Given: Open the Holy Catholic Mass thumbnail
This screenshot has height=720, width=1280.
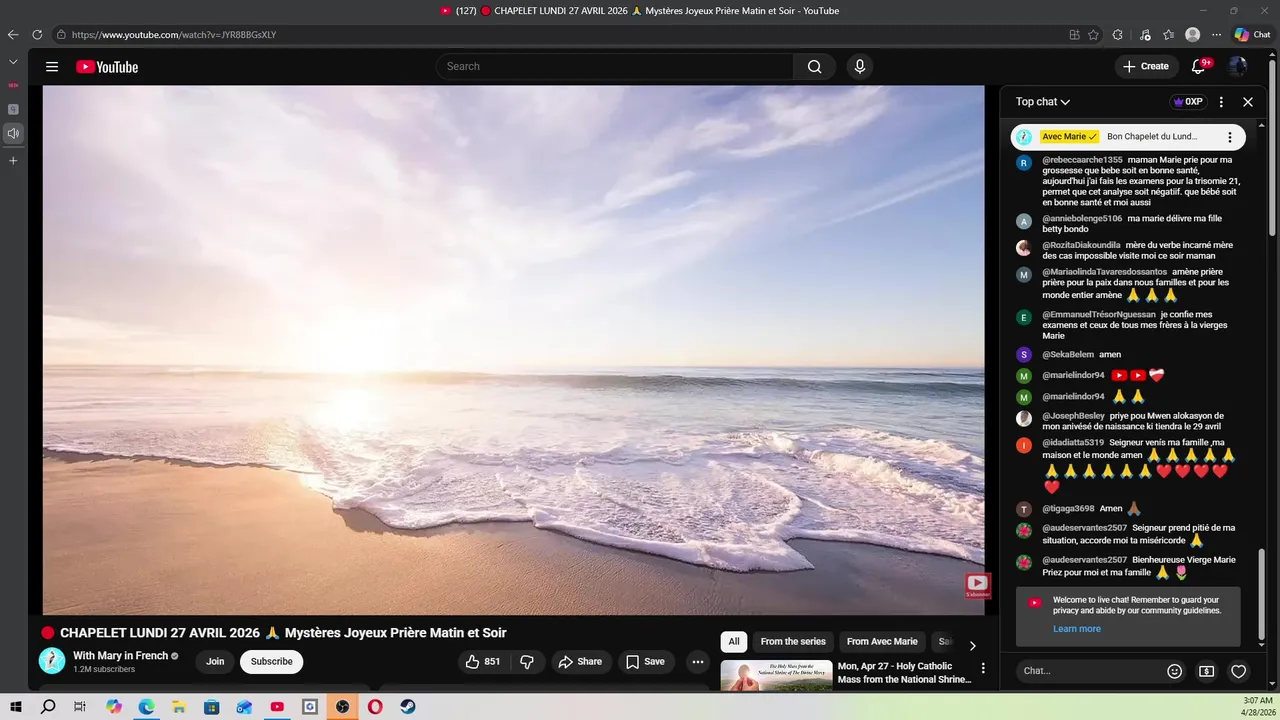Looking at the screenshot, I should (x=776, y=675).
